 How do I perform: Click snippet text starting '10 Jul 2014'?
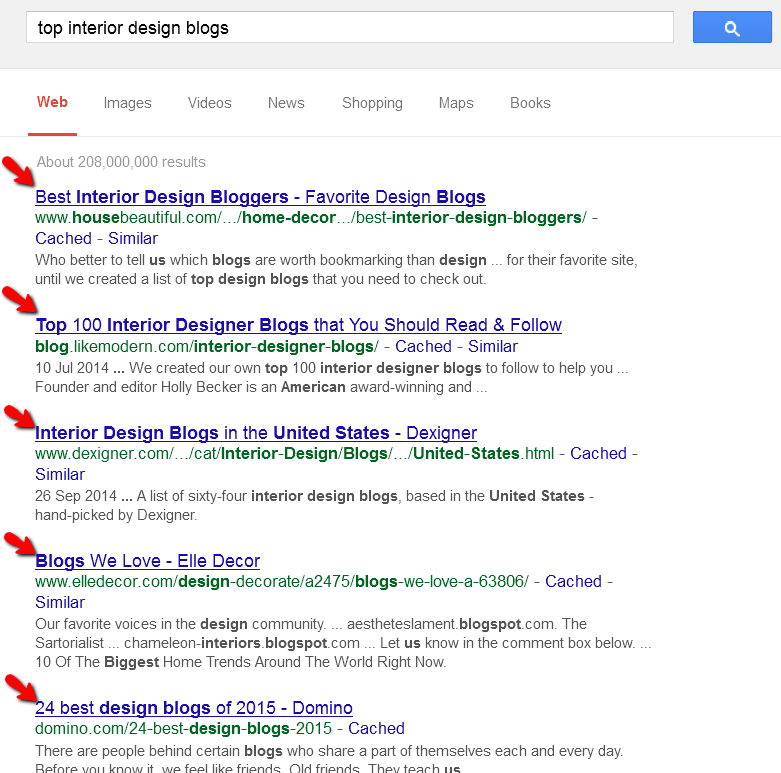coord(332,378)
